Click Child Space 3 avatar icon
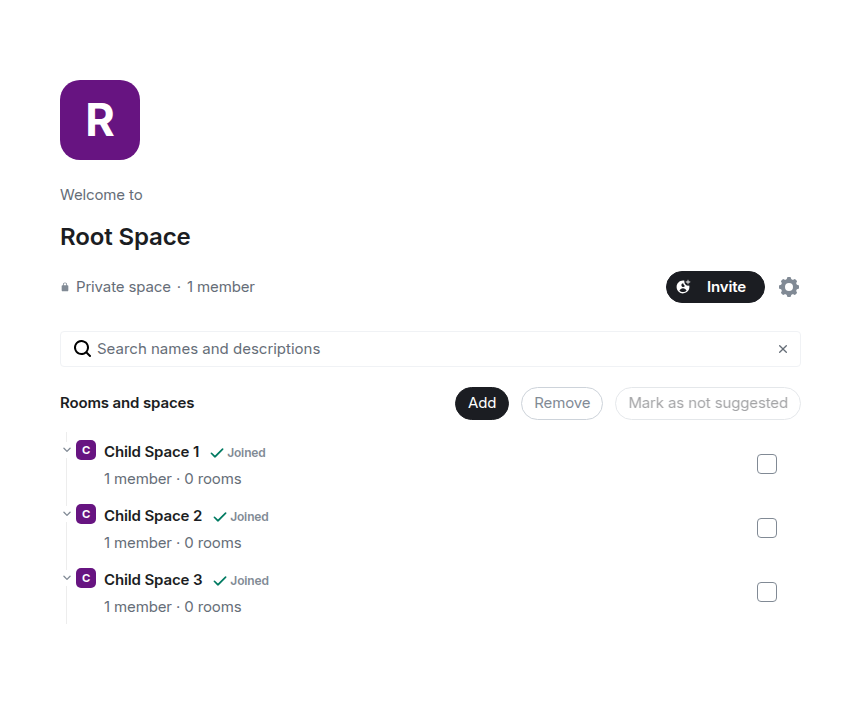 point(86,579)
